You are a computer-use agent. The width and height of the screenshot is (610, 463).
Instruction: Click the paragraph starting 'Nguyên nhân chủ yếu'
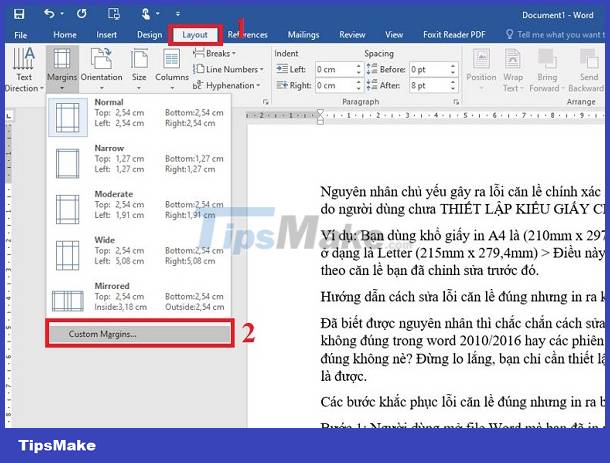463,200
